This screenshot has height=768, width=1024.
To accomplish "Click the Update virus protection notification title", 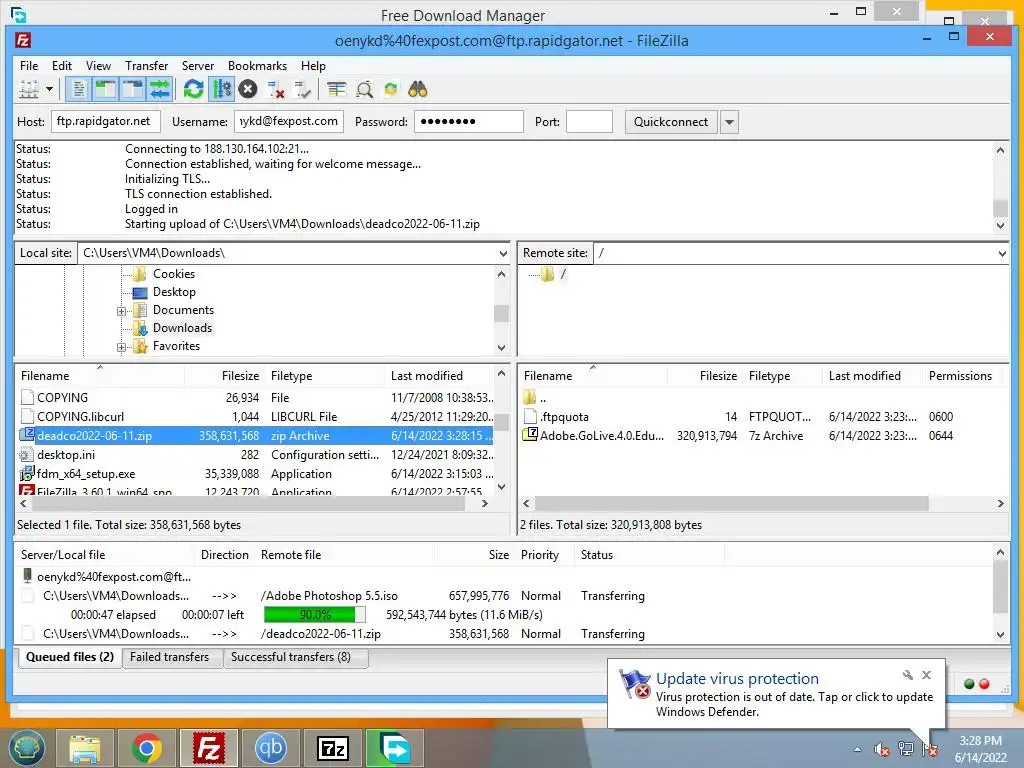I will pyautogui.click(x=737, y=679).
